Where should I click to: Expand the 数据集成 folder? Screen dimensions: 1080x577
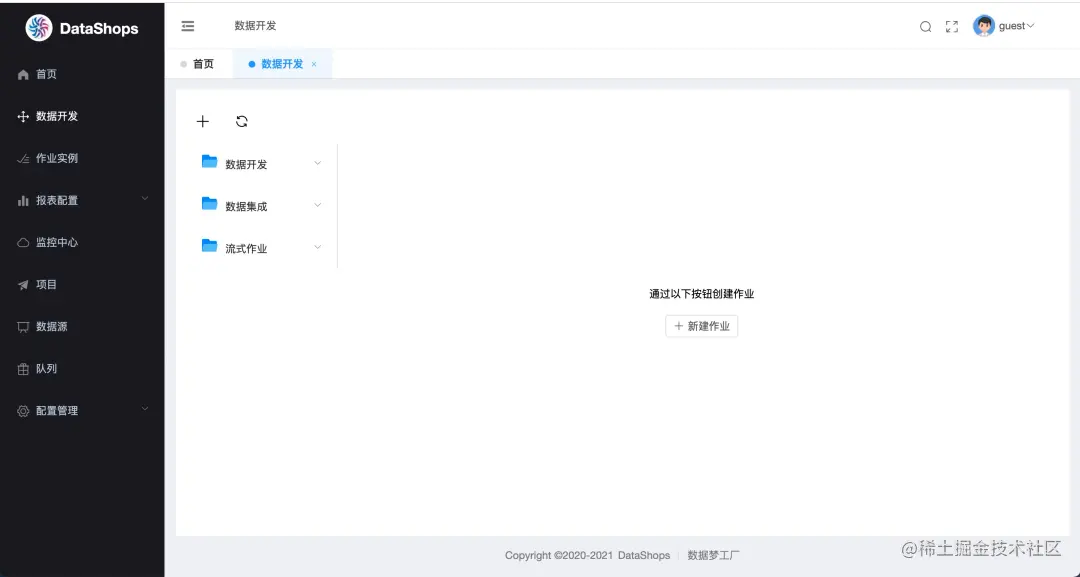(x=317, y=205)
